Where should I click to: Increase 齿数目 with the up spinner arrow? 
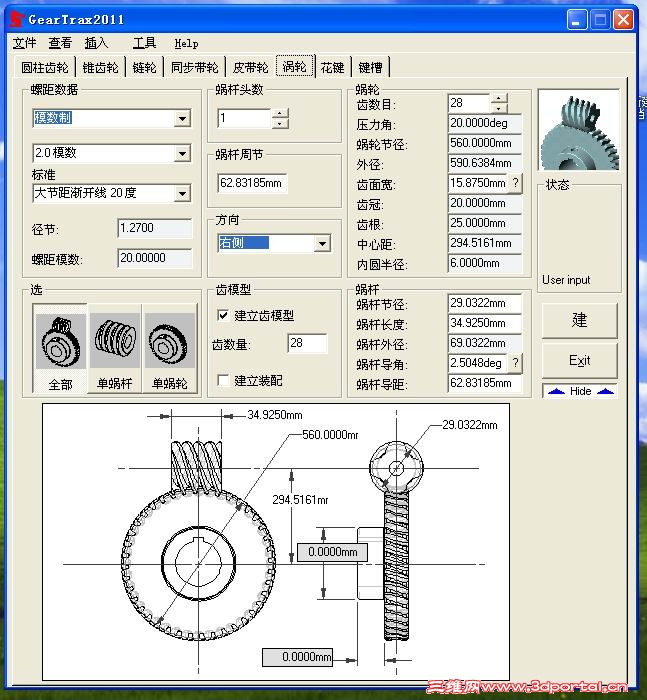click(499, 98)
